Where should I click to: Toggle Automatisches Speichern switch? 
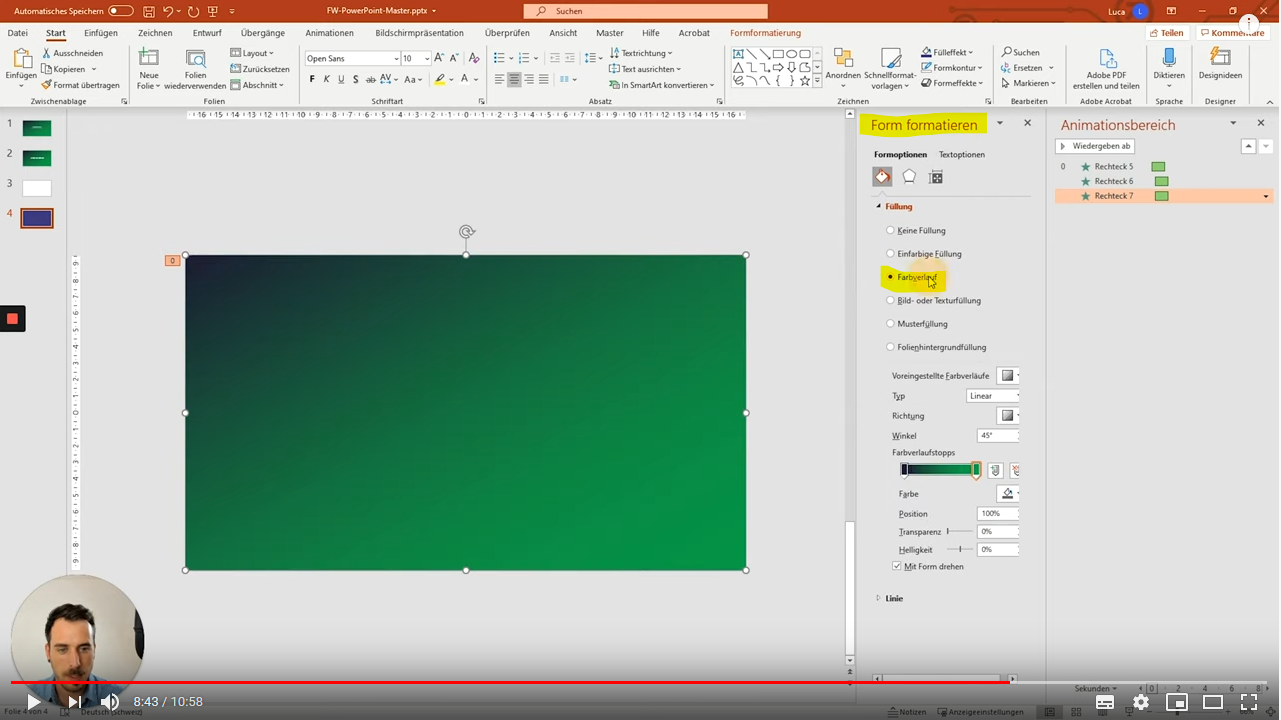[x=121, y=11]
